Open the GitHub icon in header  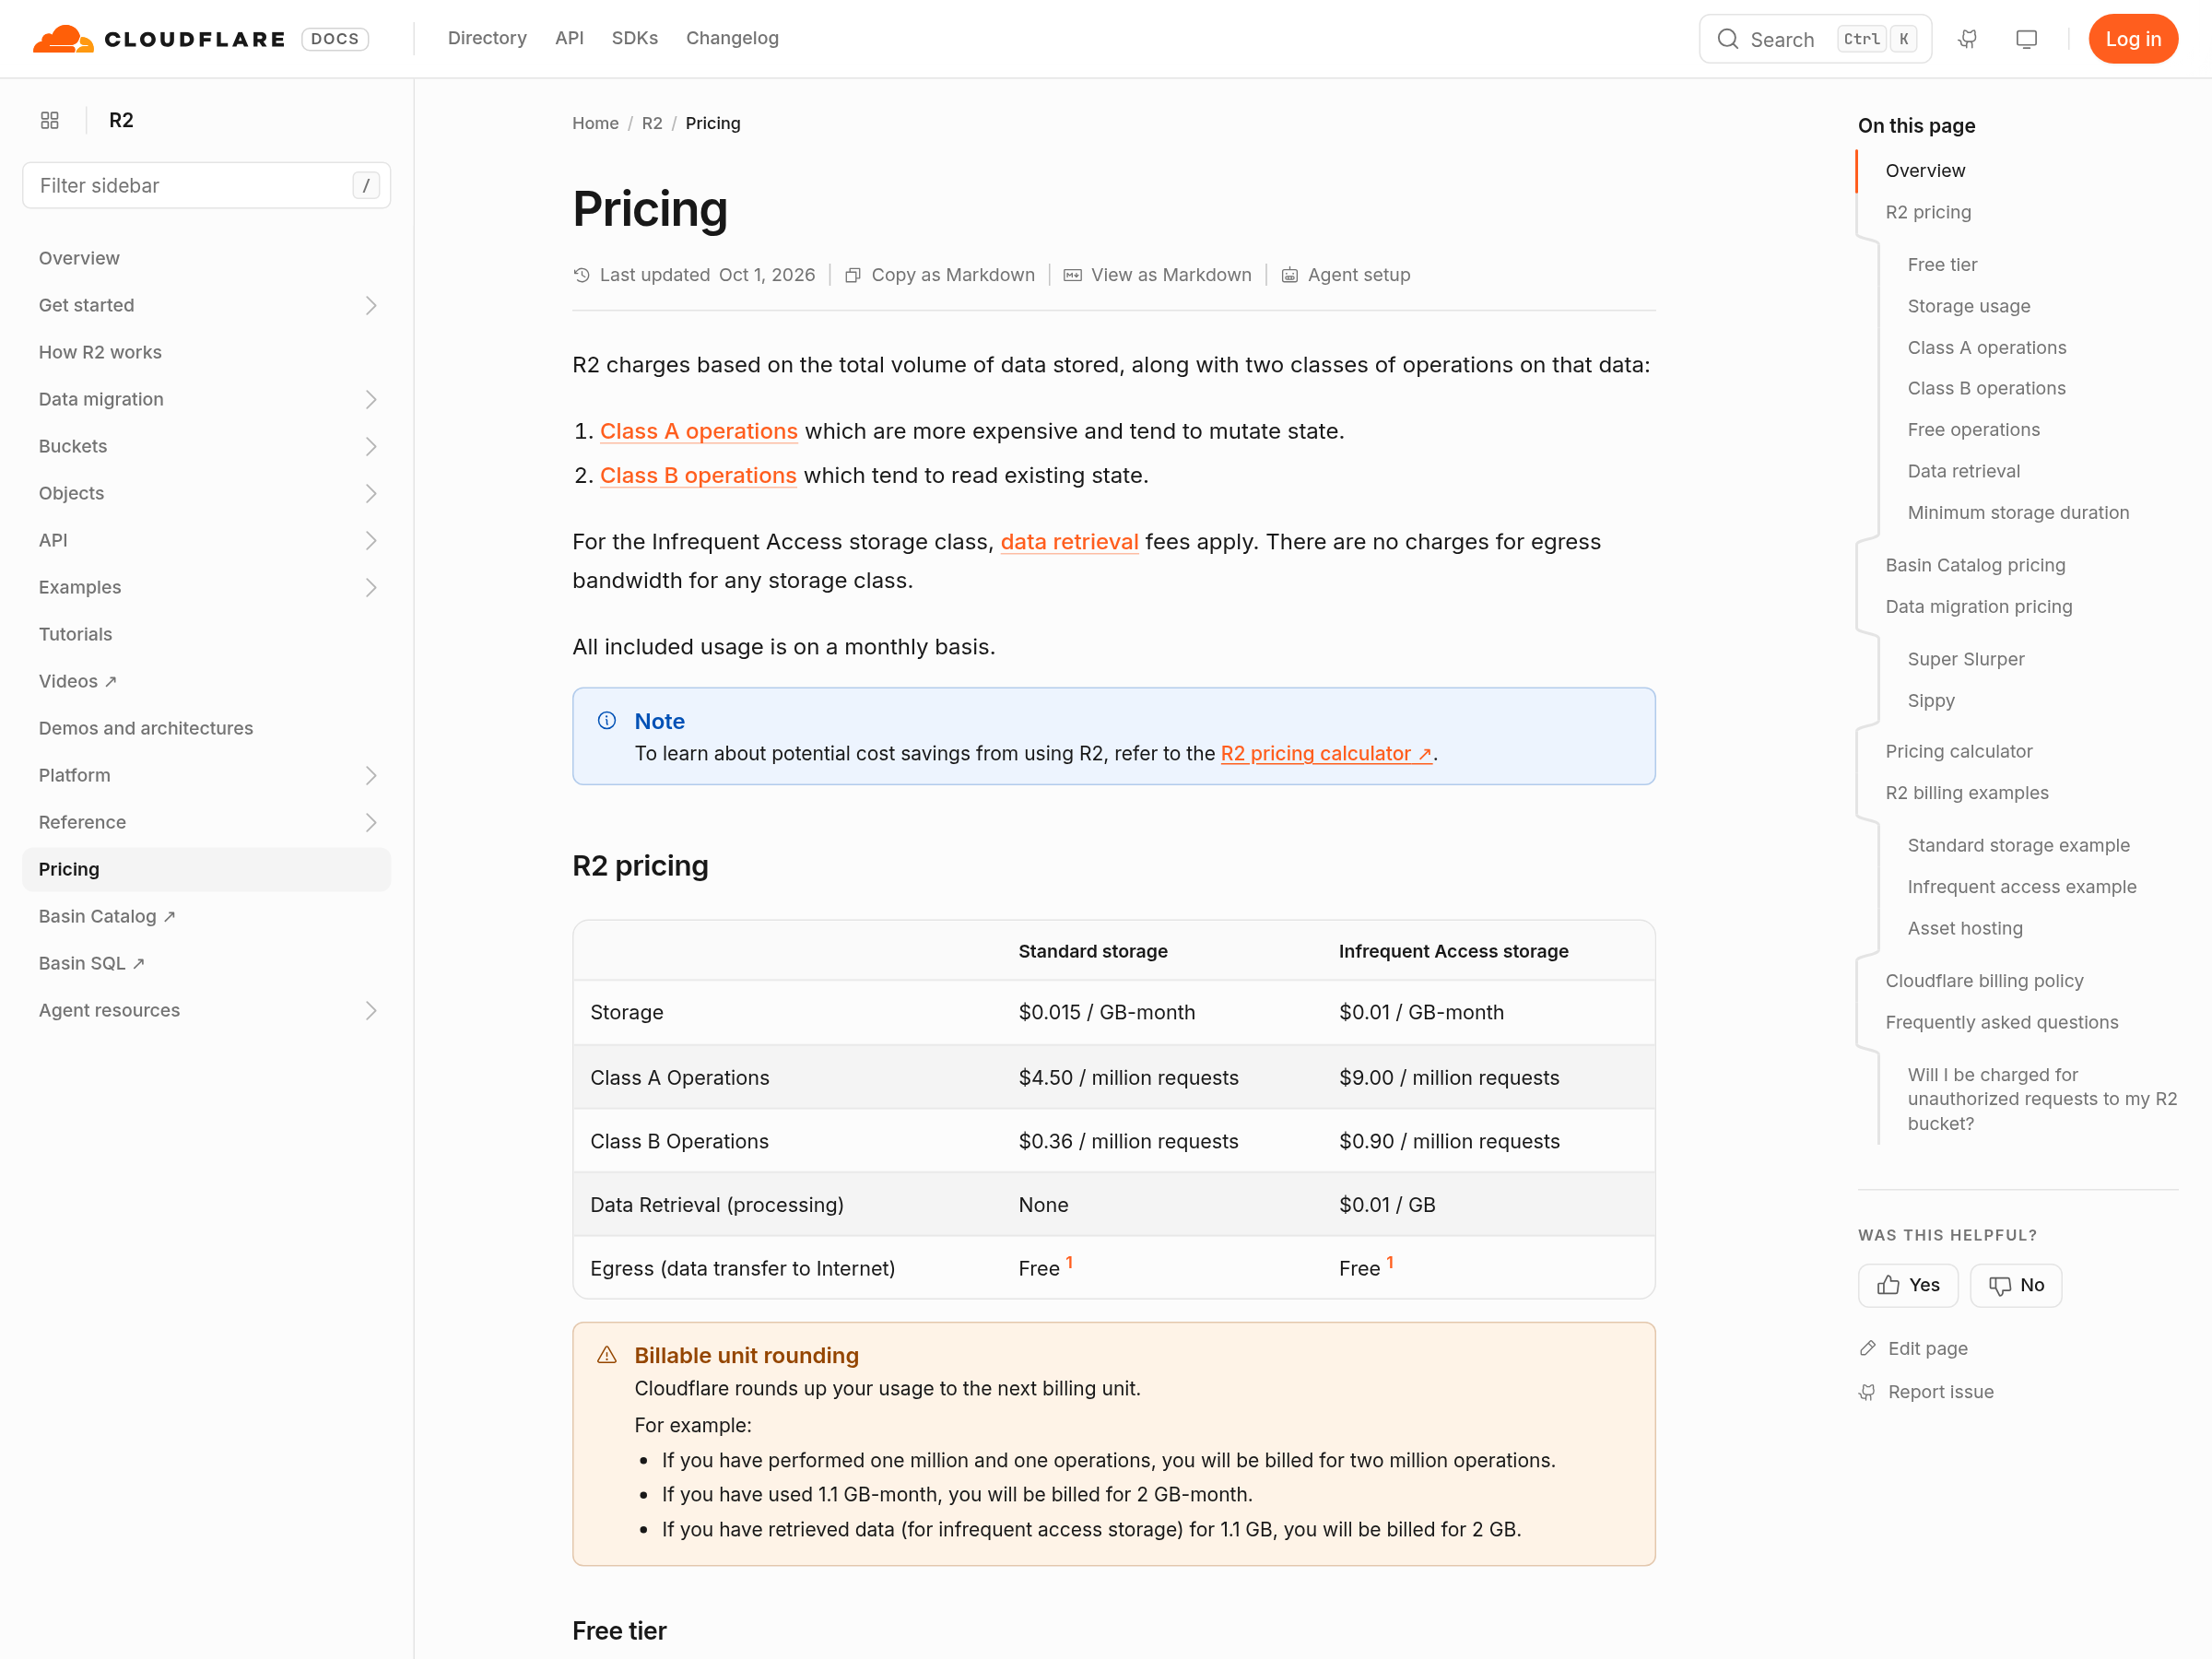[1967, 39]
